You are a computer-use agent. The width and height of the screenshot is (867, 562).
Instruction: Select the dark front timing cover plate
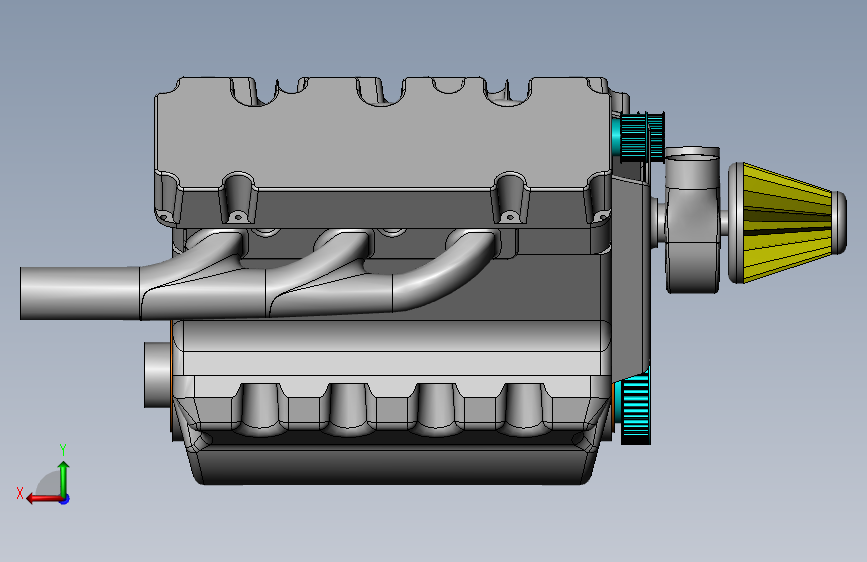[630, 277]
